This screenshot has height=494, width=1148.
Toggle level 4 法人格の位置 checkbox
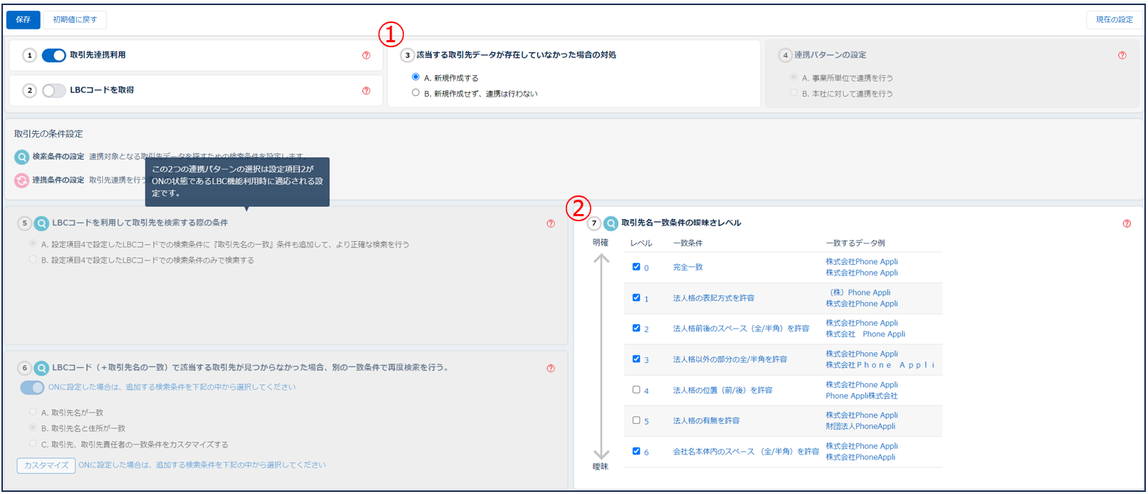[x=636, y=390]
